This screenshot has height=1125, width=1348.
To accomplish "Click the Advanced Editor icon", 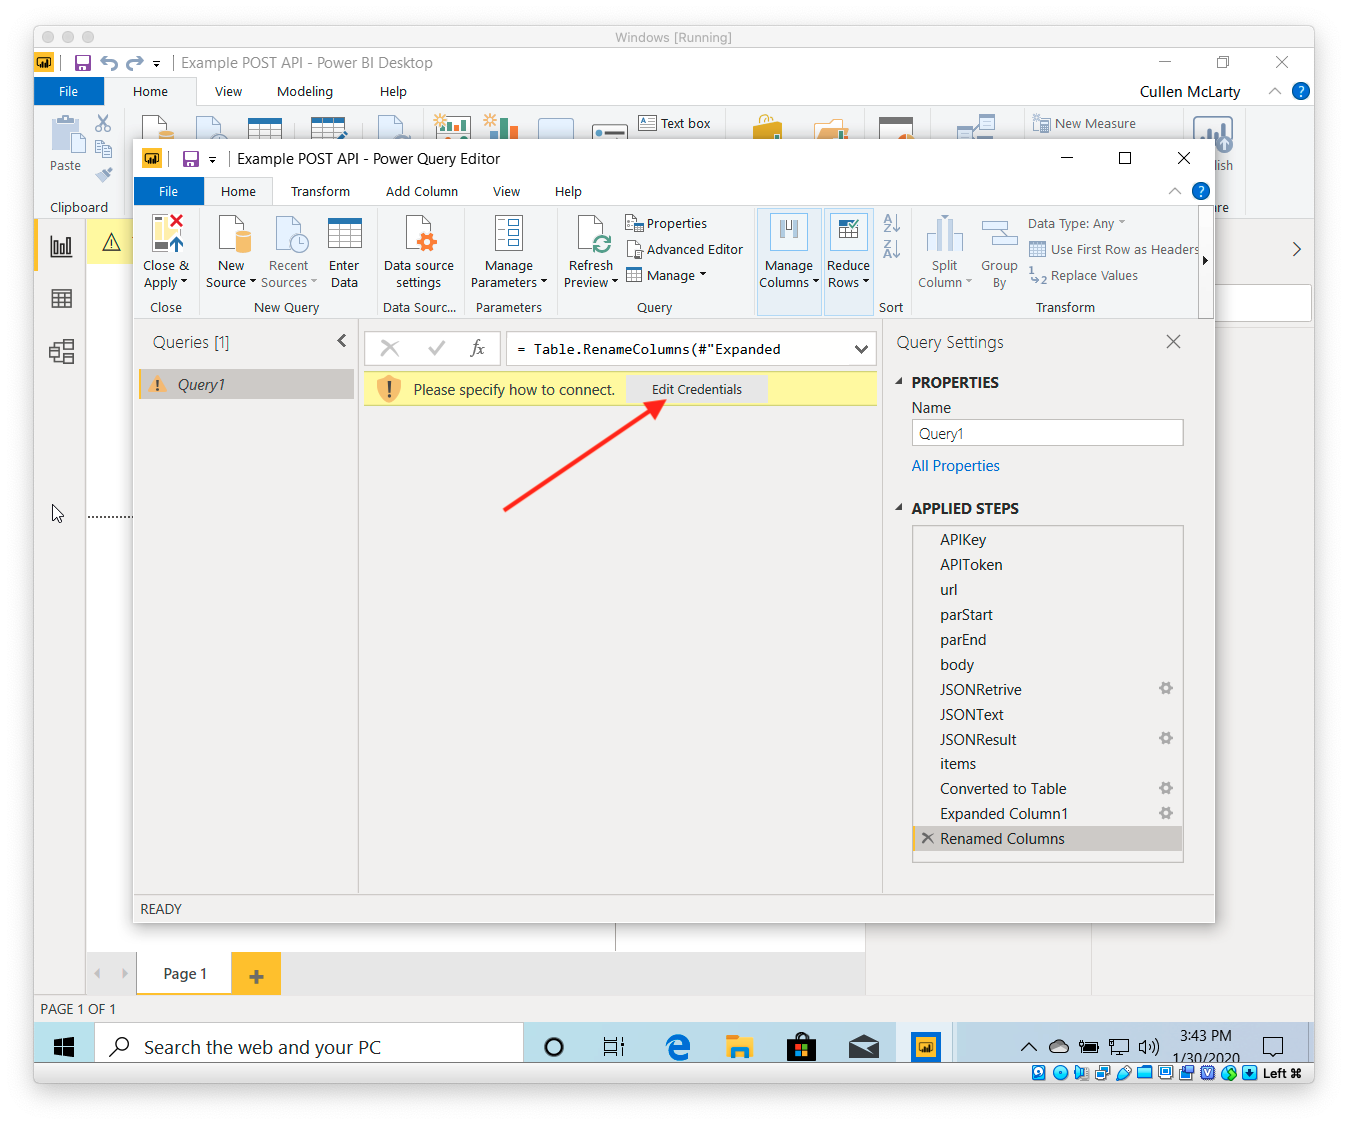I will coord(634,249).
